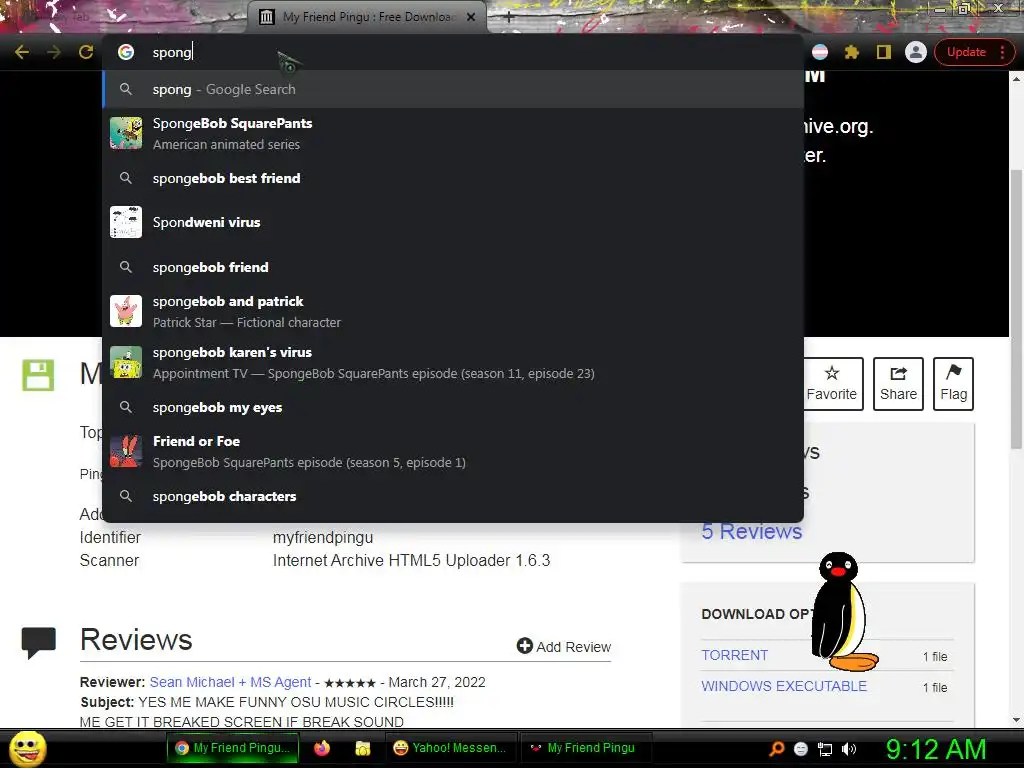Open the profile avatar menu
This screenshot has height=768, width=1024.
click(x=916, y=52)
